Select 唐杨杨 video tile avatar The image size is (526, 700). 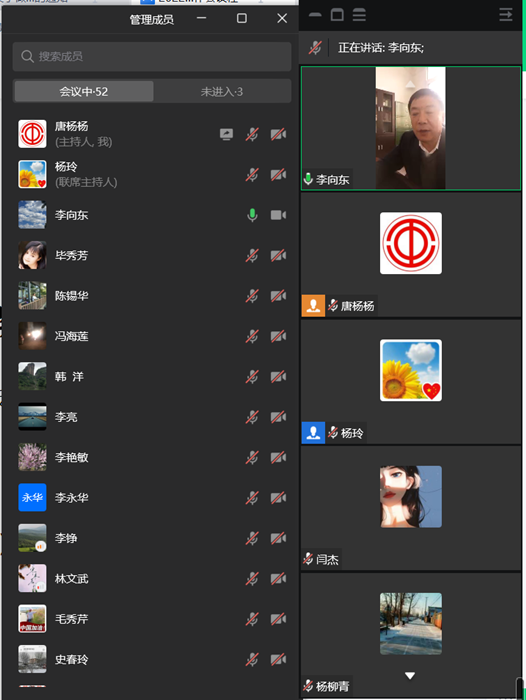pyautogui.click(x=411, y=243)
